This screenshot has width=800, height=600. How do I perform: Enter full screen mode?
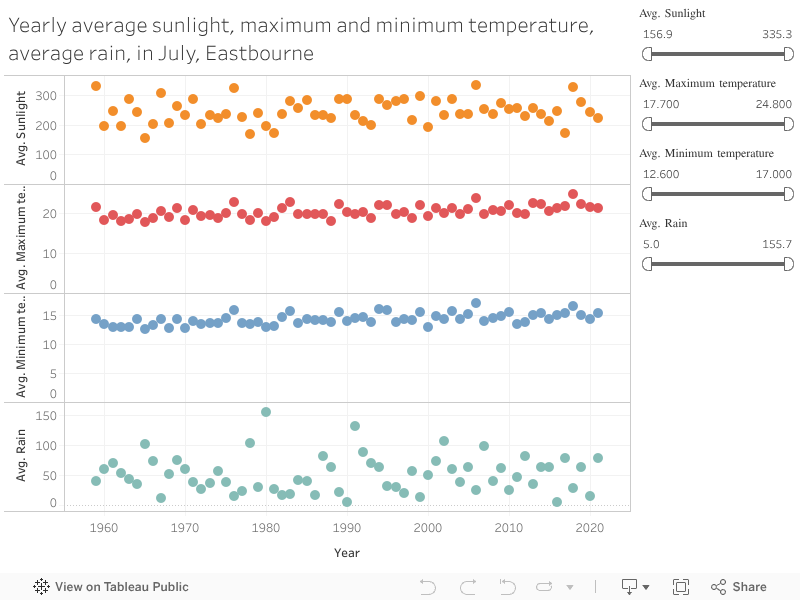click(681, 587)
